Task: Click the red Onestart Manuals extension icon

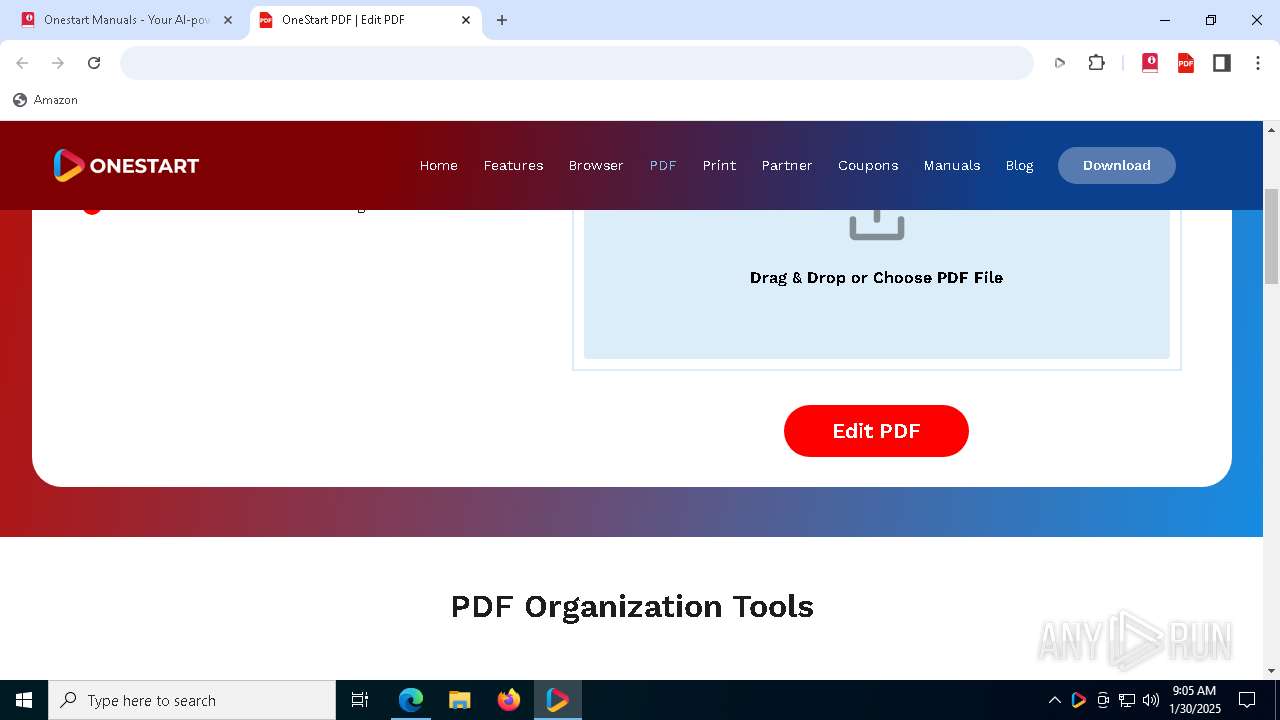Action: coord(1150,63)
